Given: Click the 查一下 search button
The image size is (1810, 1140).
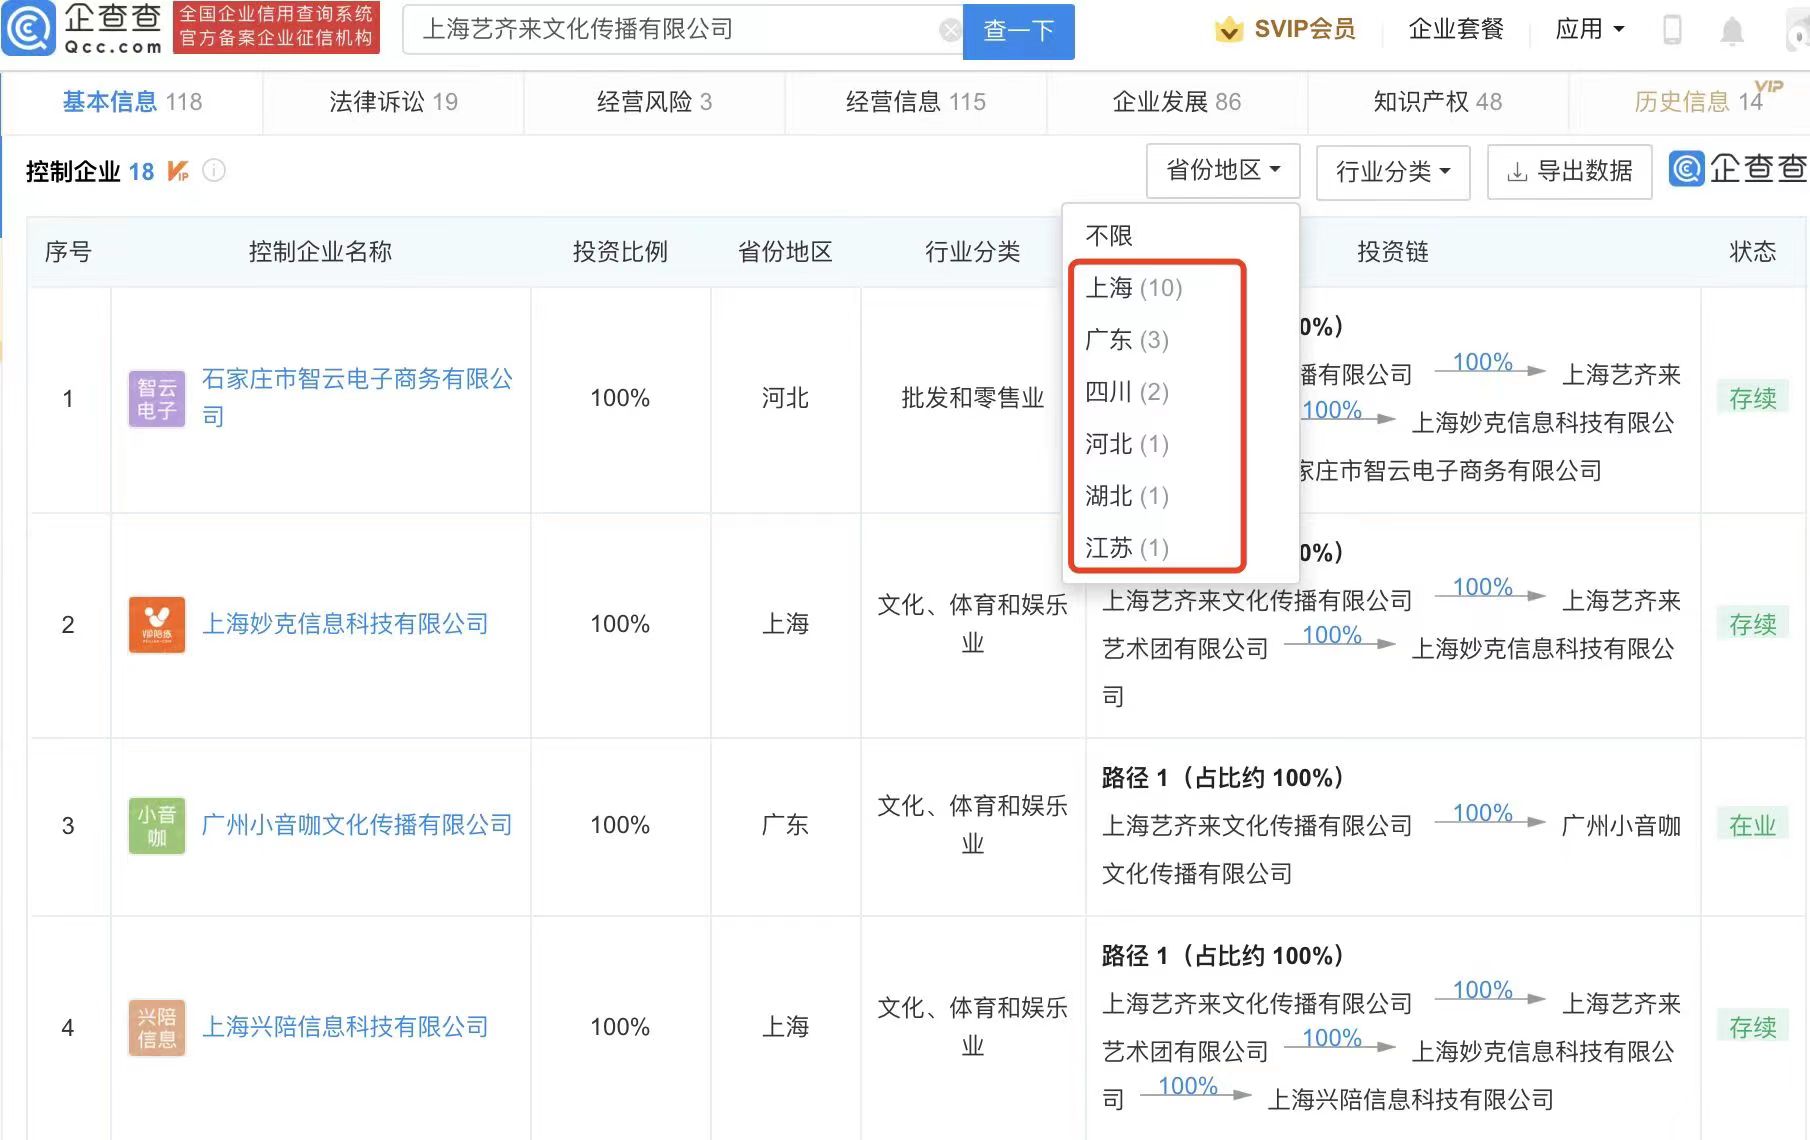Looking at the screenshot, I should pos(1018,31).
